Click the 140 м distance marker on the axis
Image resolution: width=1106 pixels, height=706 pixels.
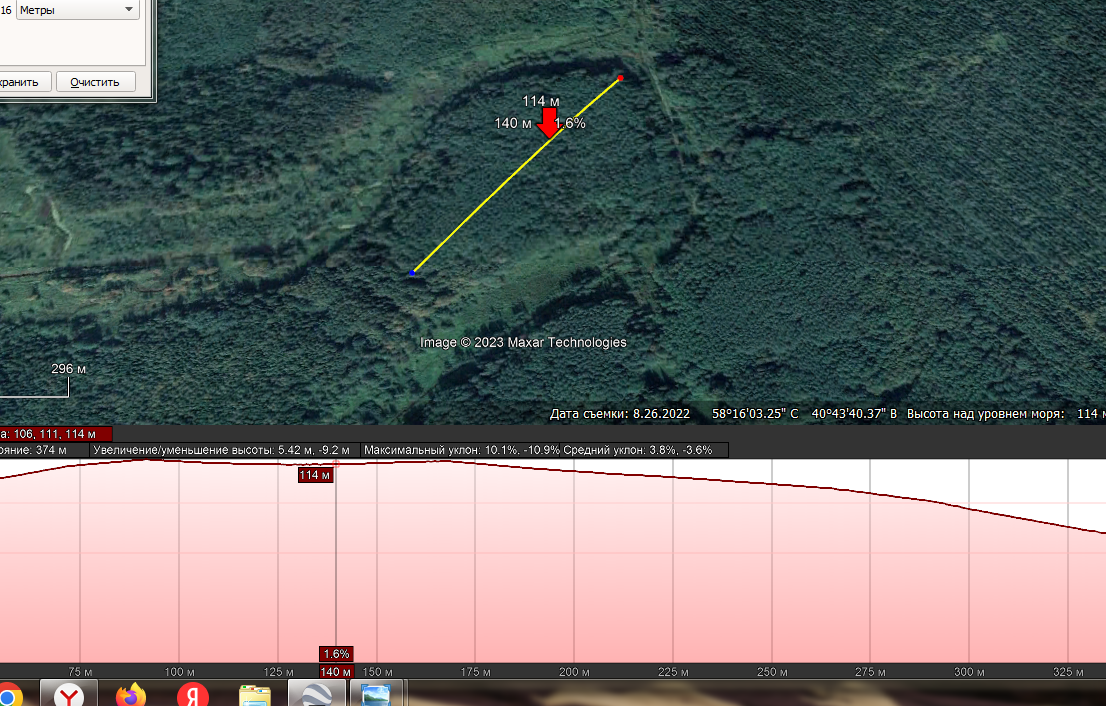coord(336,672)
